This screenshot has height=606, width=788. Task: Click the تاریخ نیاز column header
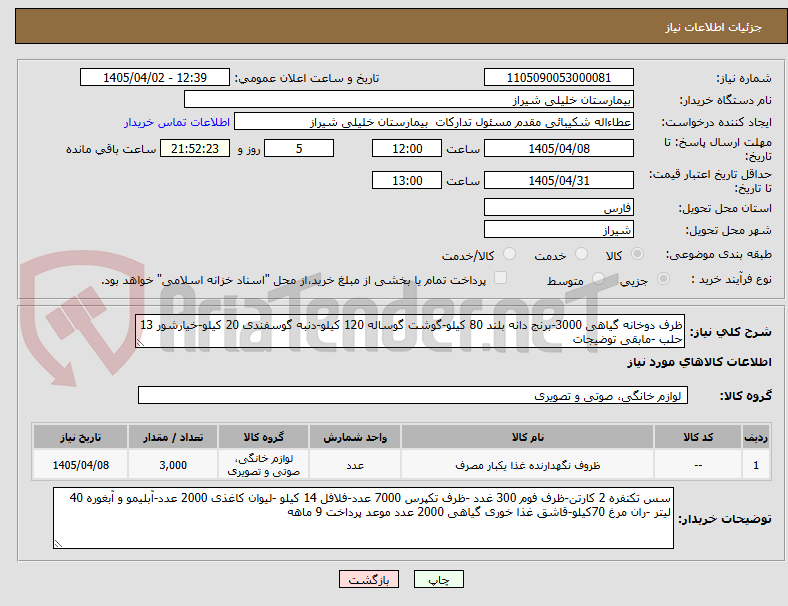point(80,437)
